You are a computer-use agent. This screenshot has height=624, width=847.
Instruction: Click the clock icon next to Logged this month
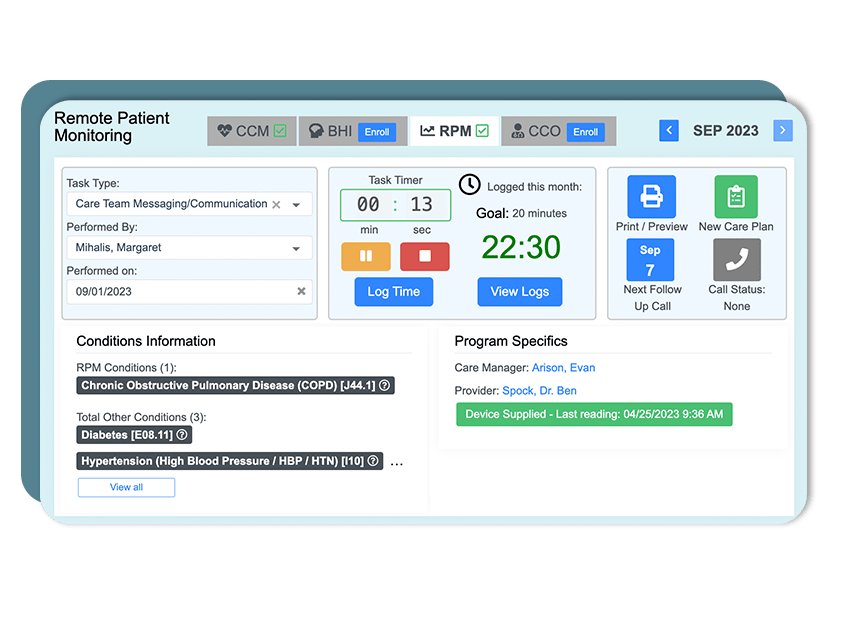[468, 184]
